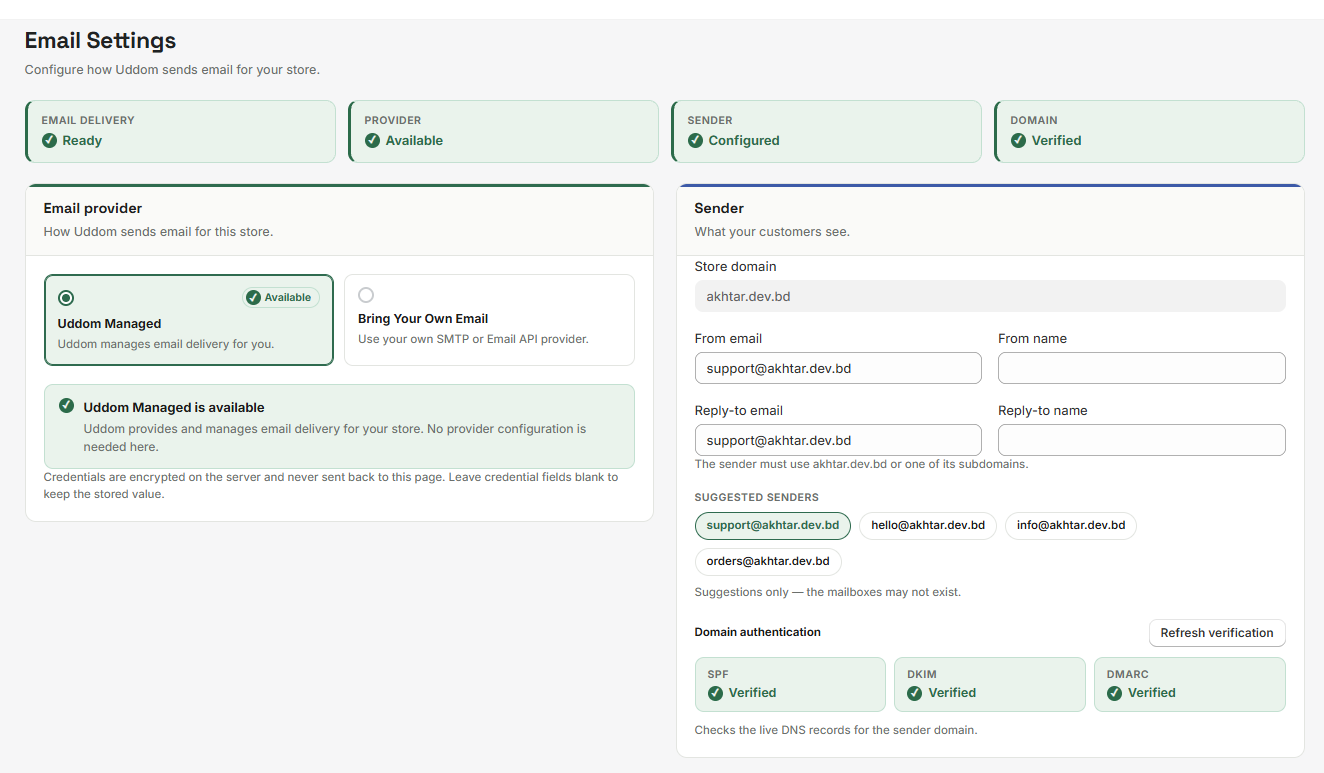Click the DMARC Verified checkmark icon
This screenshot has height=773, width=1324.
(x=1115, y=693)
